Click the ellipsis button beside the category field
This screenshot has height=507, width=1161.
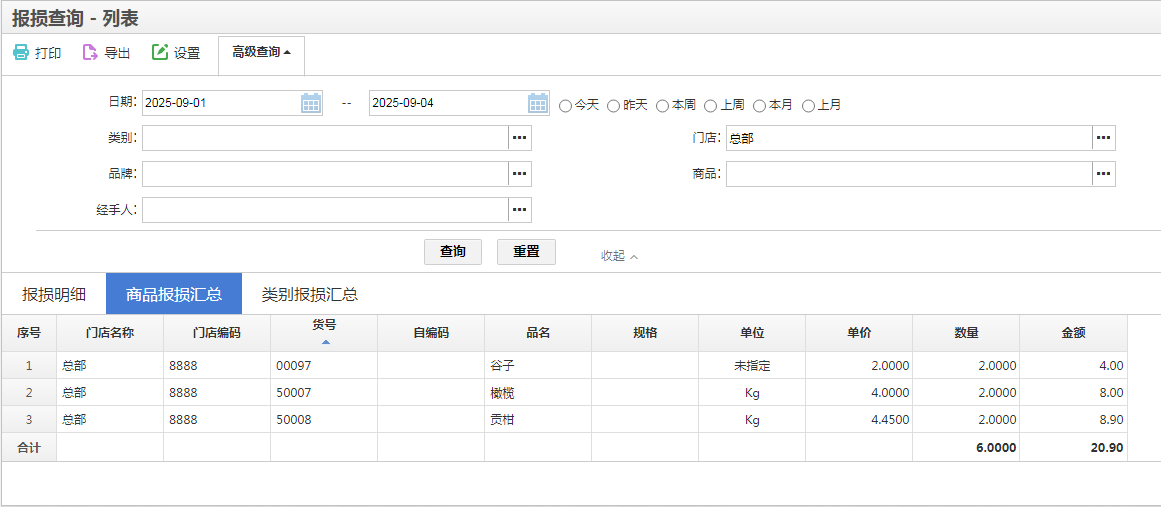519,138
